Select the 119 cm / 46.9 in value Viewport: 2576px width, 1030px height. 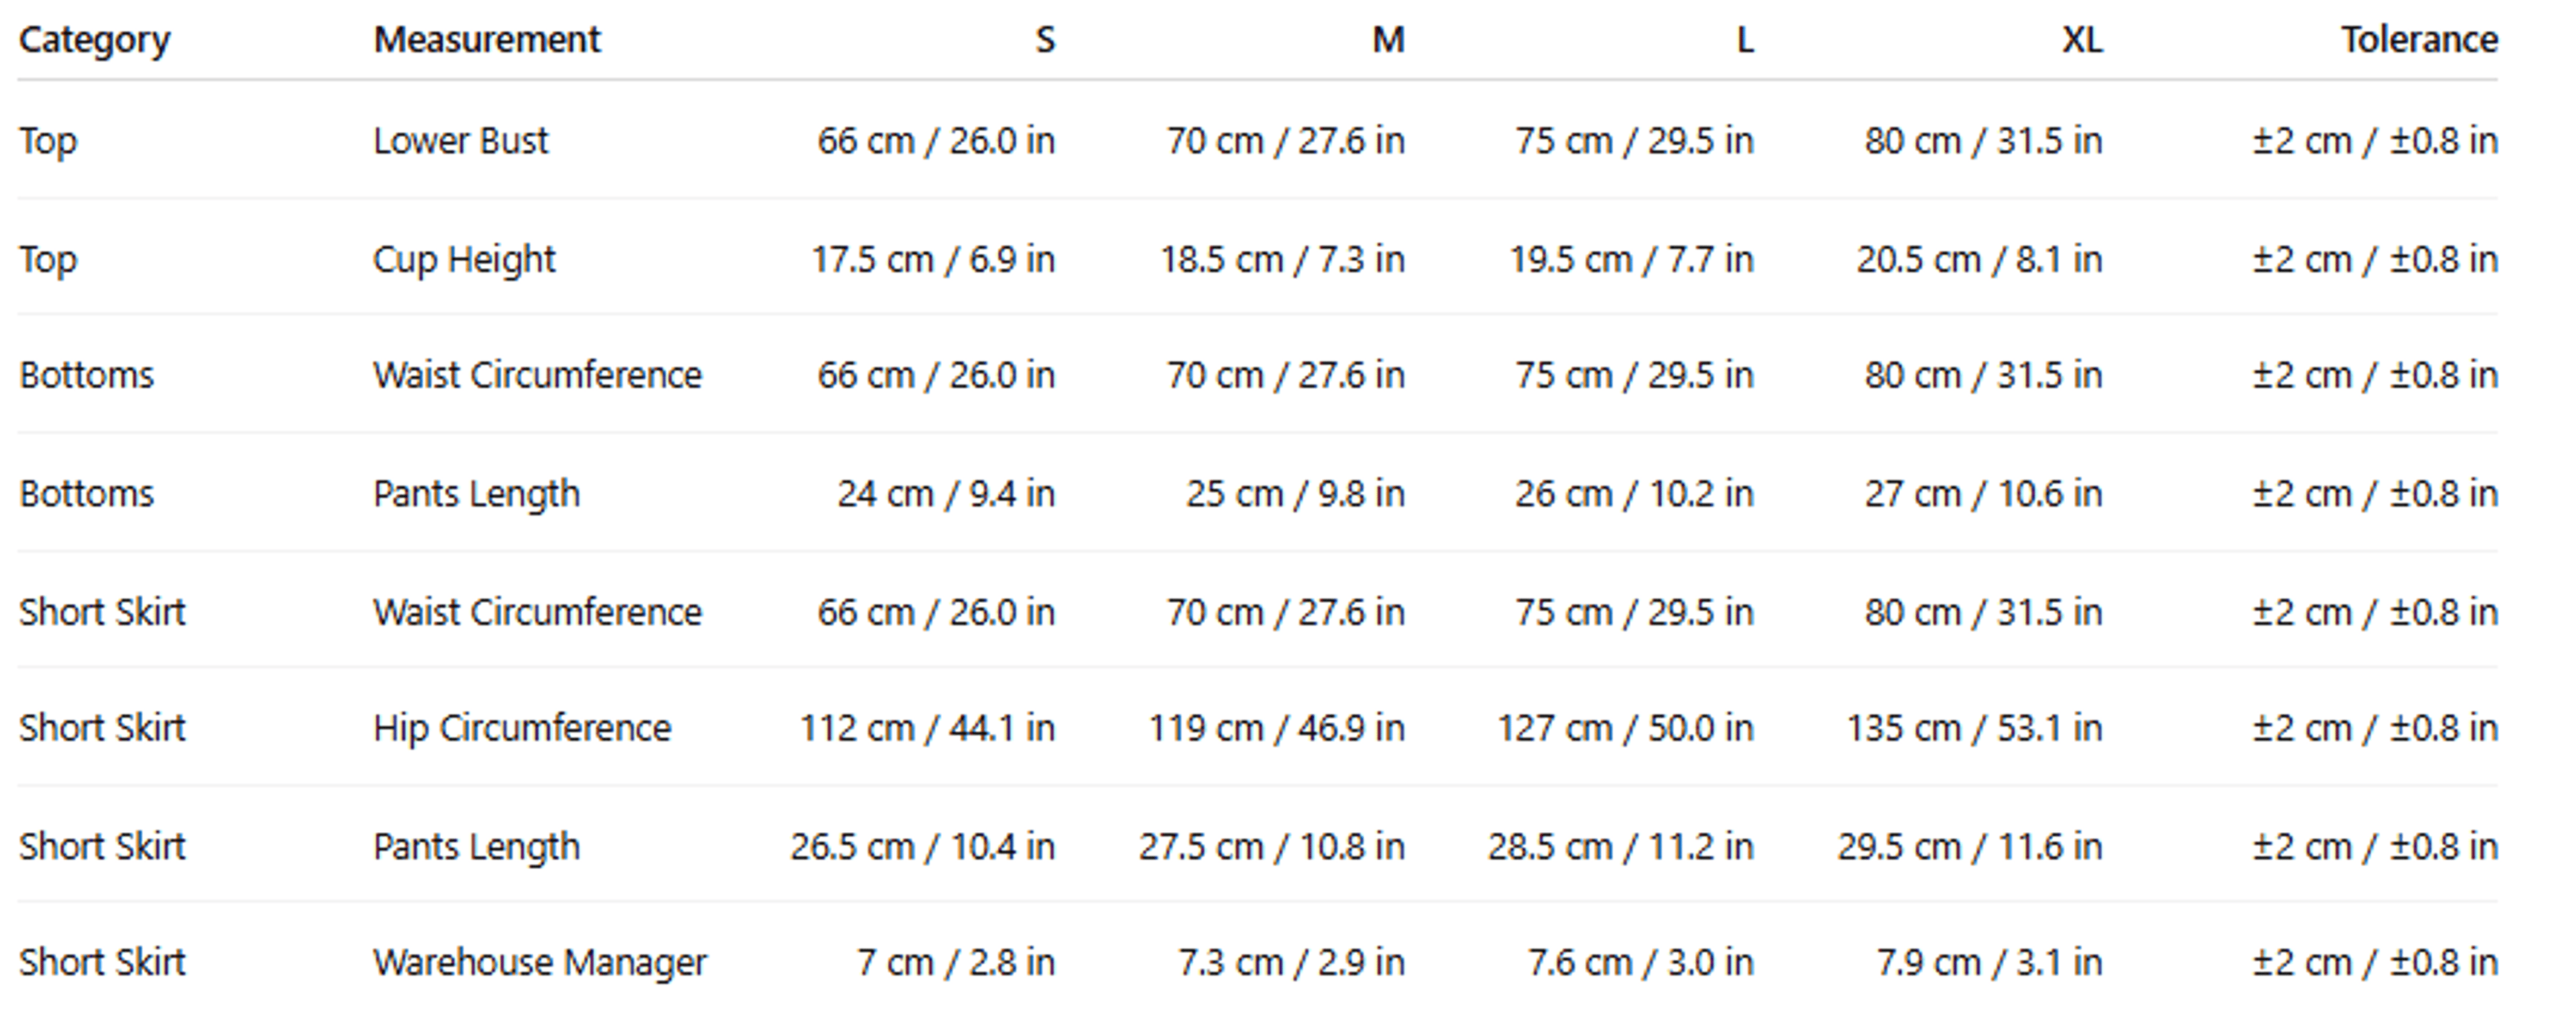[1276, 728]
